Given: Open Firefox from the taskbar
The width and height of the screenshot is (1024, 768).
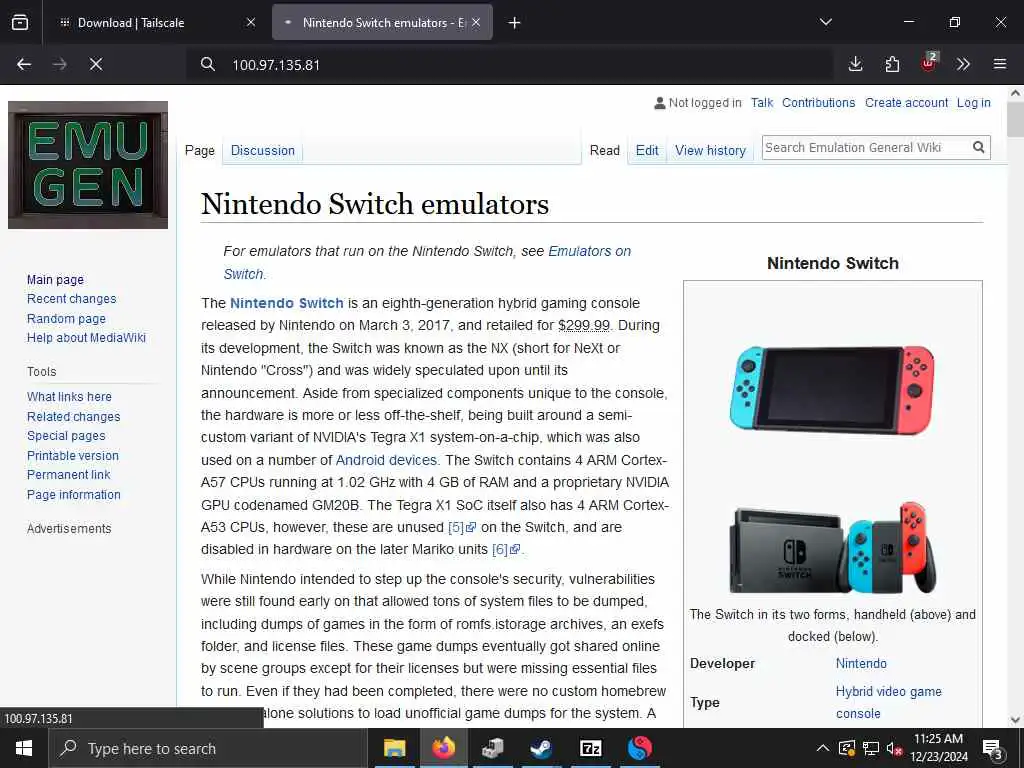Looking at the screenshot, I should point(443,748).
